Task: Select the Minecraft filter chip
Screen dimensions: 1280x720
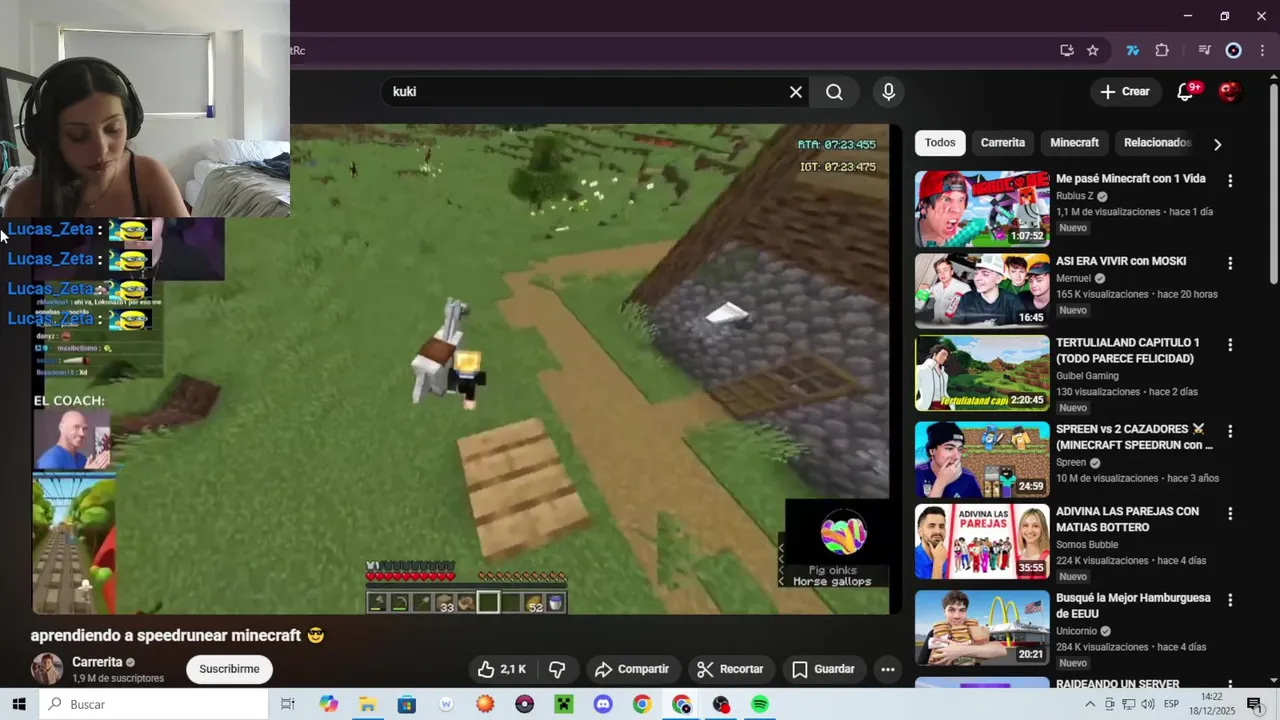Action: pyautogui.click(x=1075, y=143)
